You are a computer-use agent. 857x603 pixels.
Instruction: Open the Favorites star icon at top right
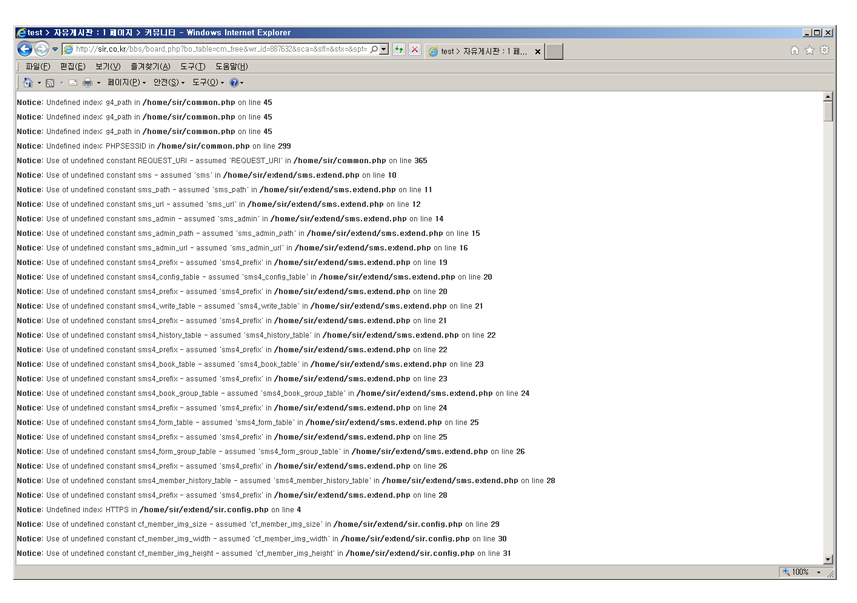tap(809, 50)
